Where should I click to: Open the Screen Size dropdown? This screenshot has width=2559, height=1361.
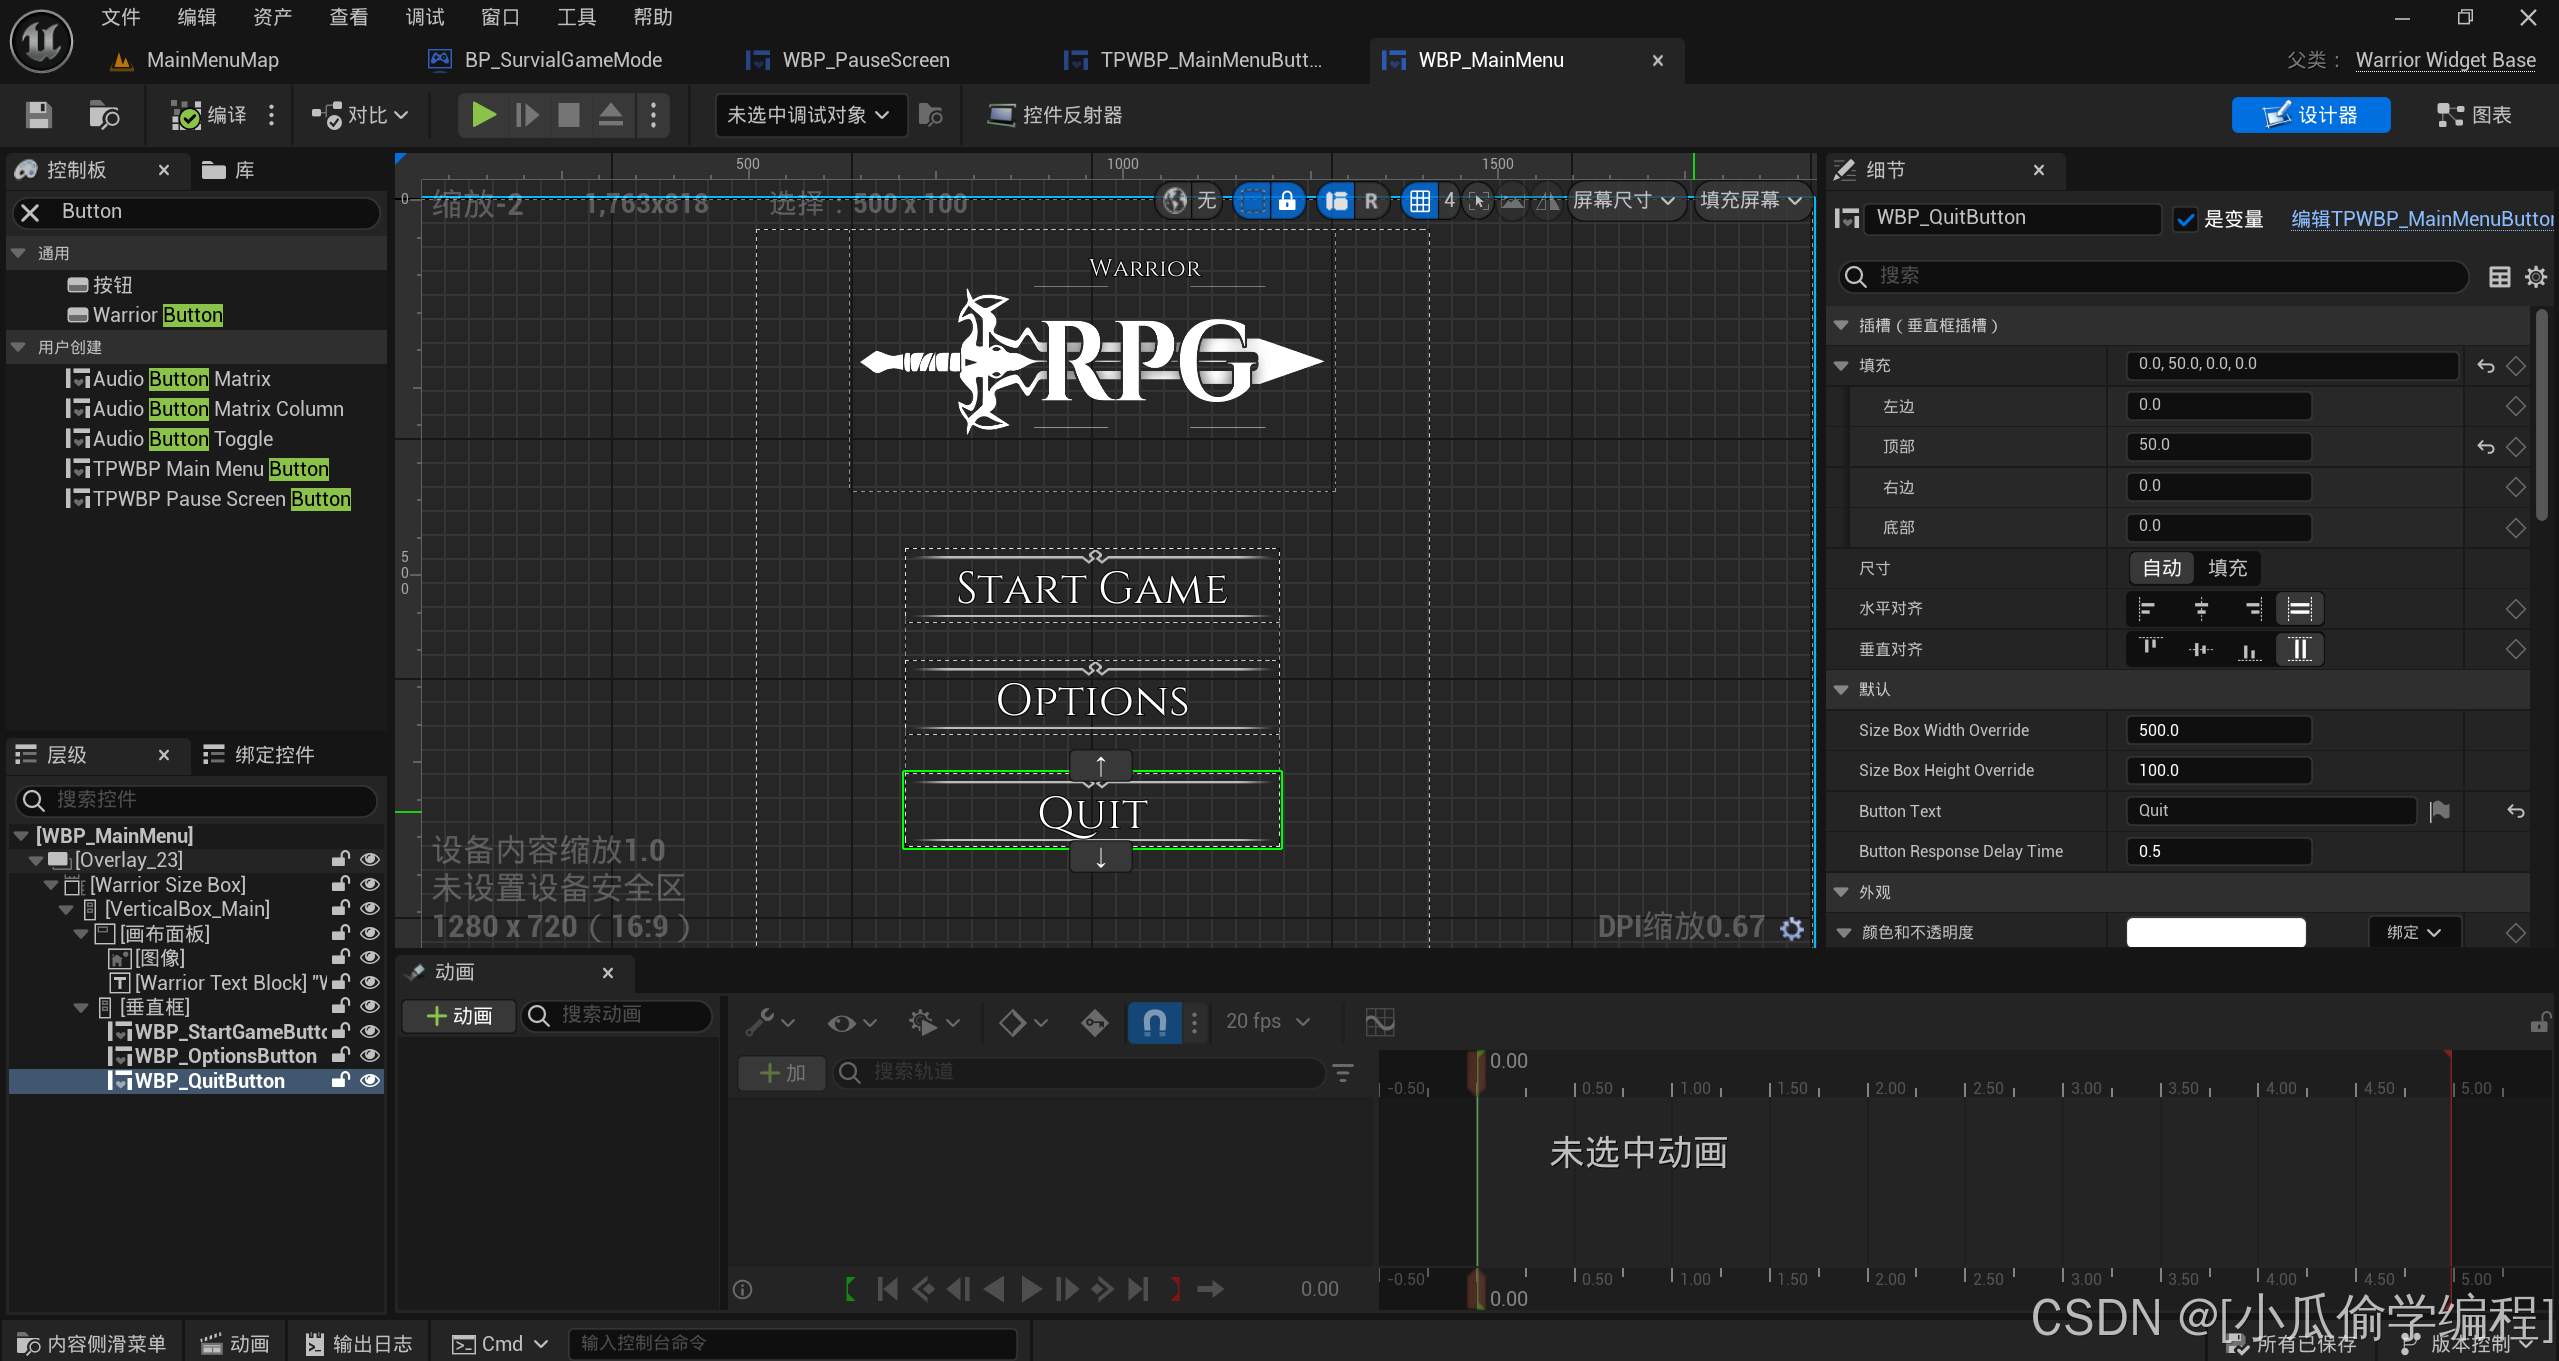pos(1624,201)
